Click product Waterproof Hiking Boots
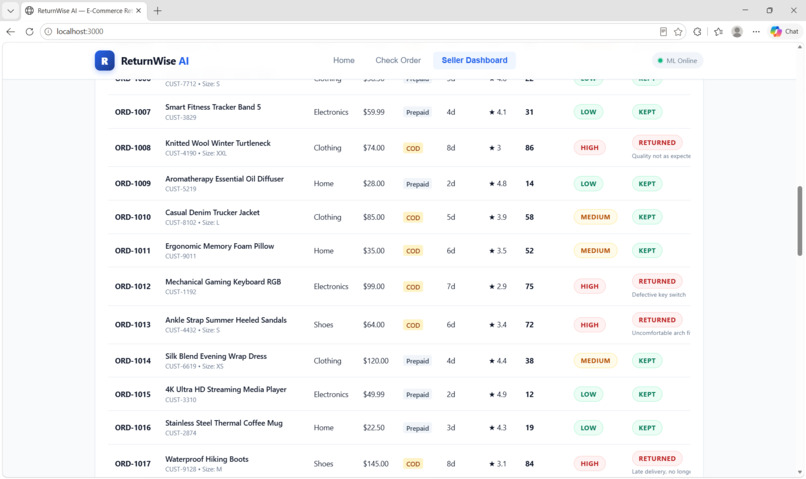The height and width of the screenshot is (479, 806). coord(207,459)
